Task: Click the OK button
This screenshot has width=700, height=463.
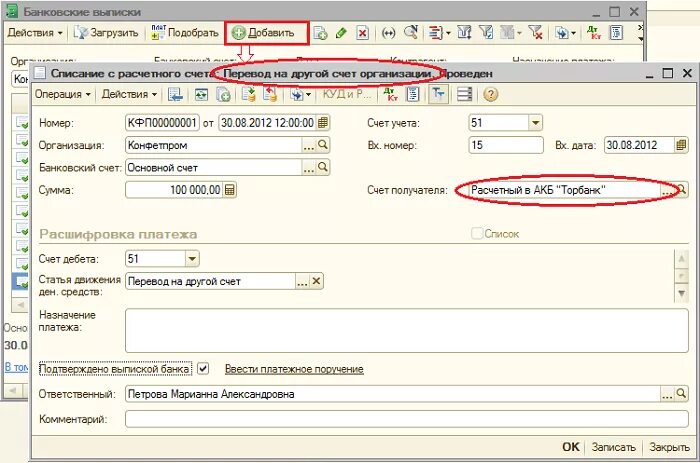Action: (x=571, y=447)
